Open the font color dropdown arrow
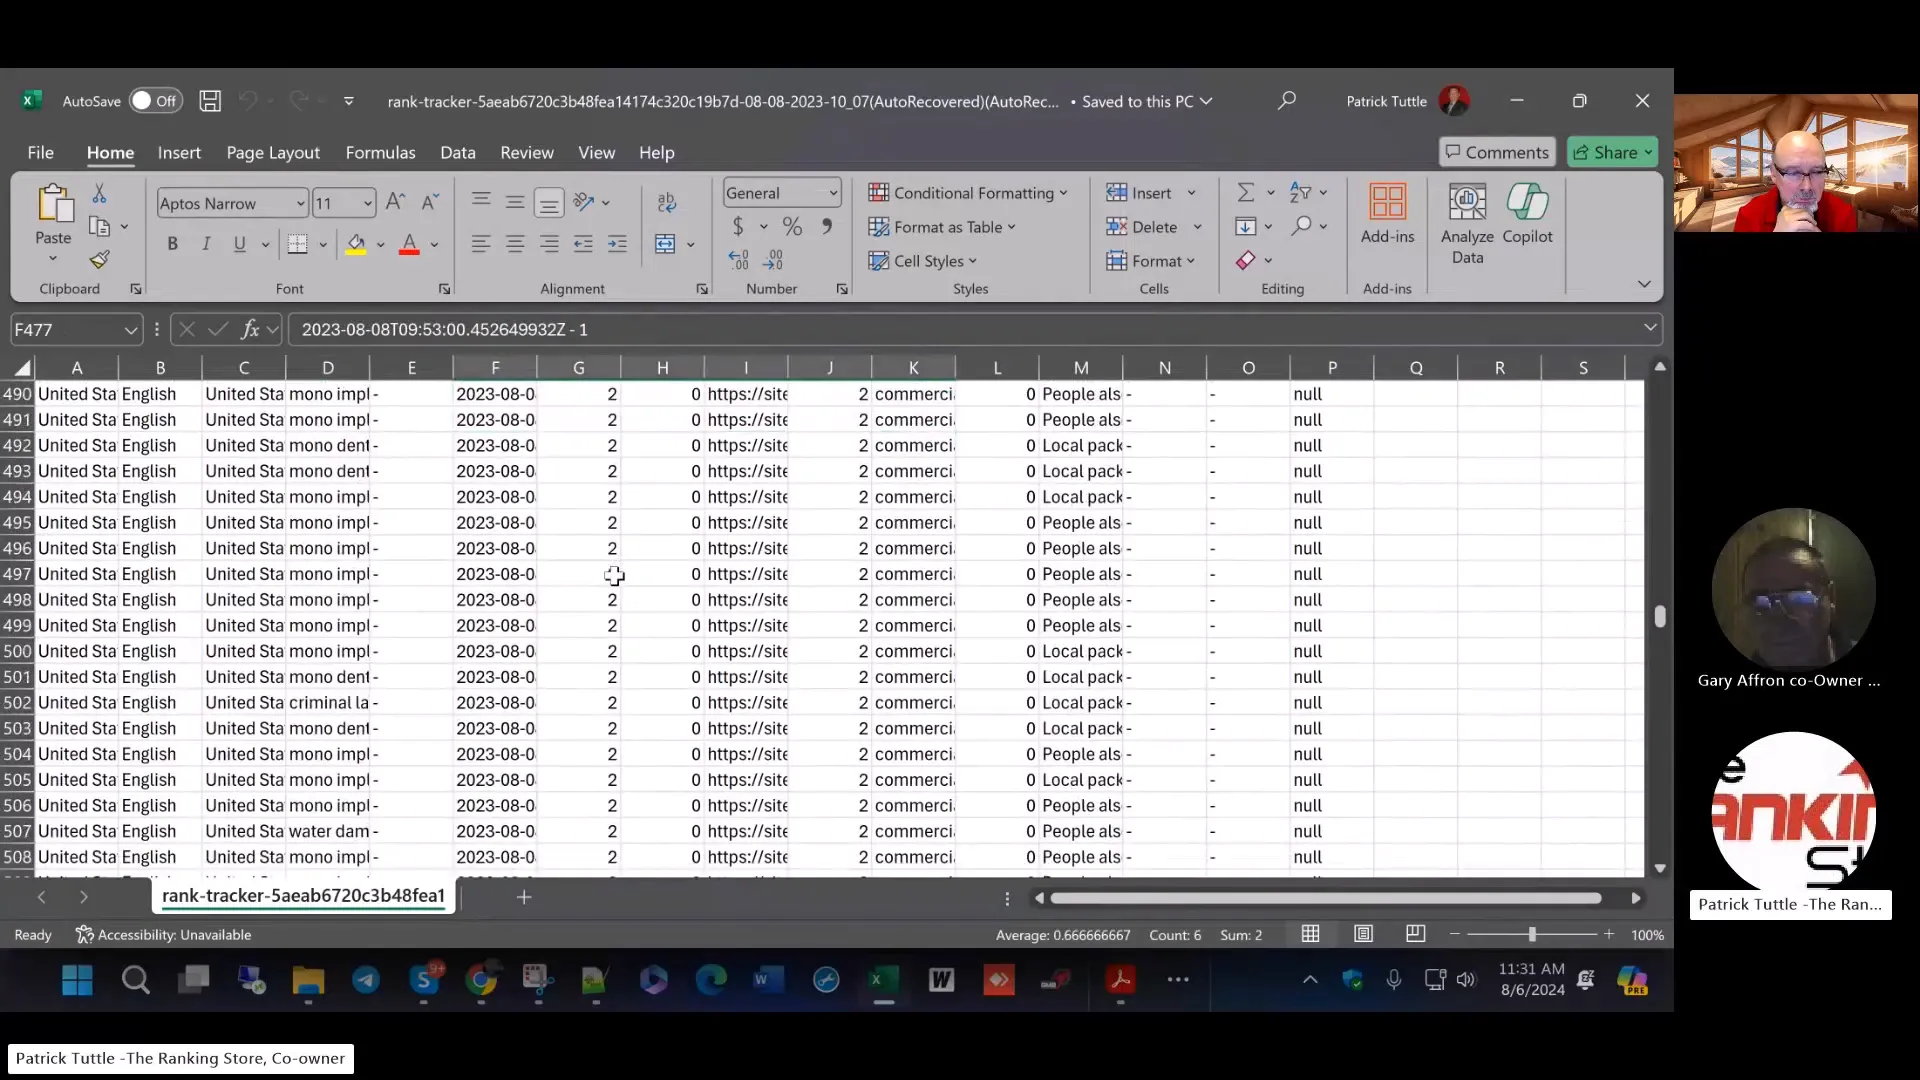 (x=435, y=244)
